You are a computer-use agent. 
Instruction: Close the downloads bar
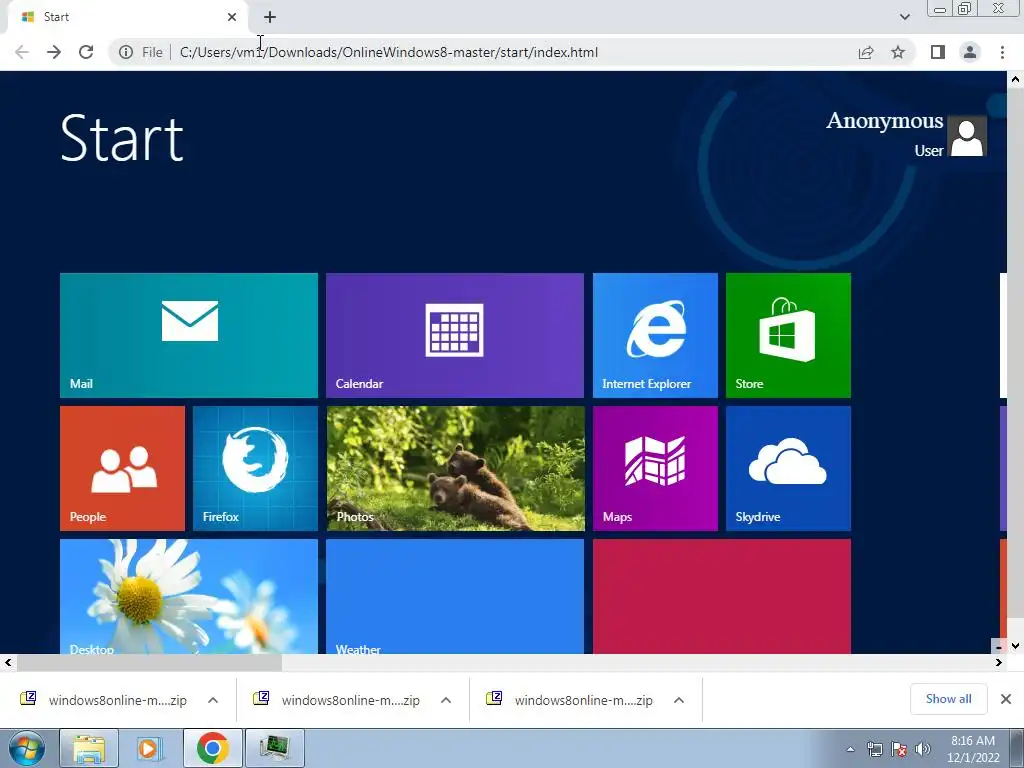point(1006,699)
